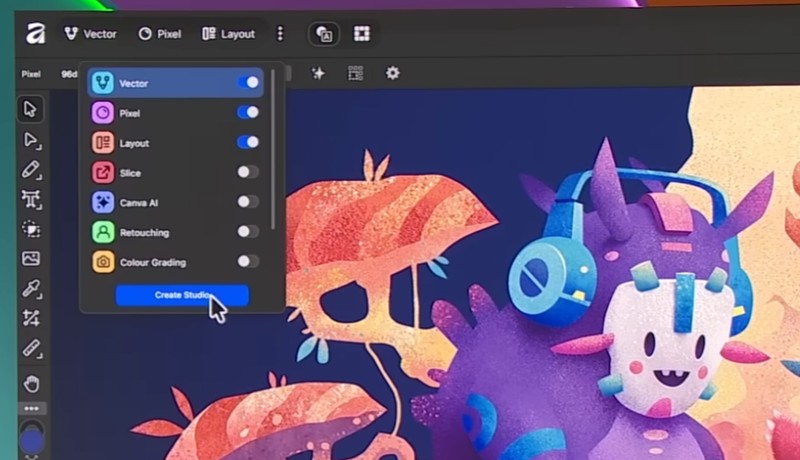Image resolution: width=800 pixels, height=460 pixels.
Task: Select the Artistic Text tool
Action: click(x=31, y=199)
